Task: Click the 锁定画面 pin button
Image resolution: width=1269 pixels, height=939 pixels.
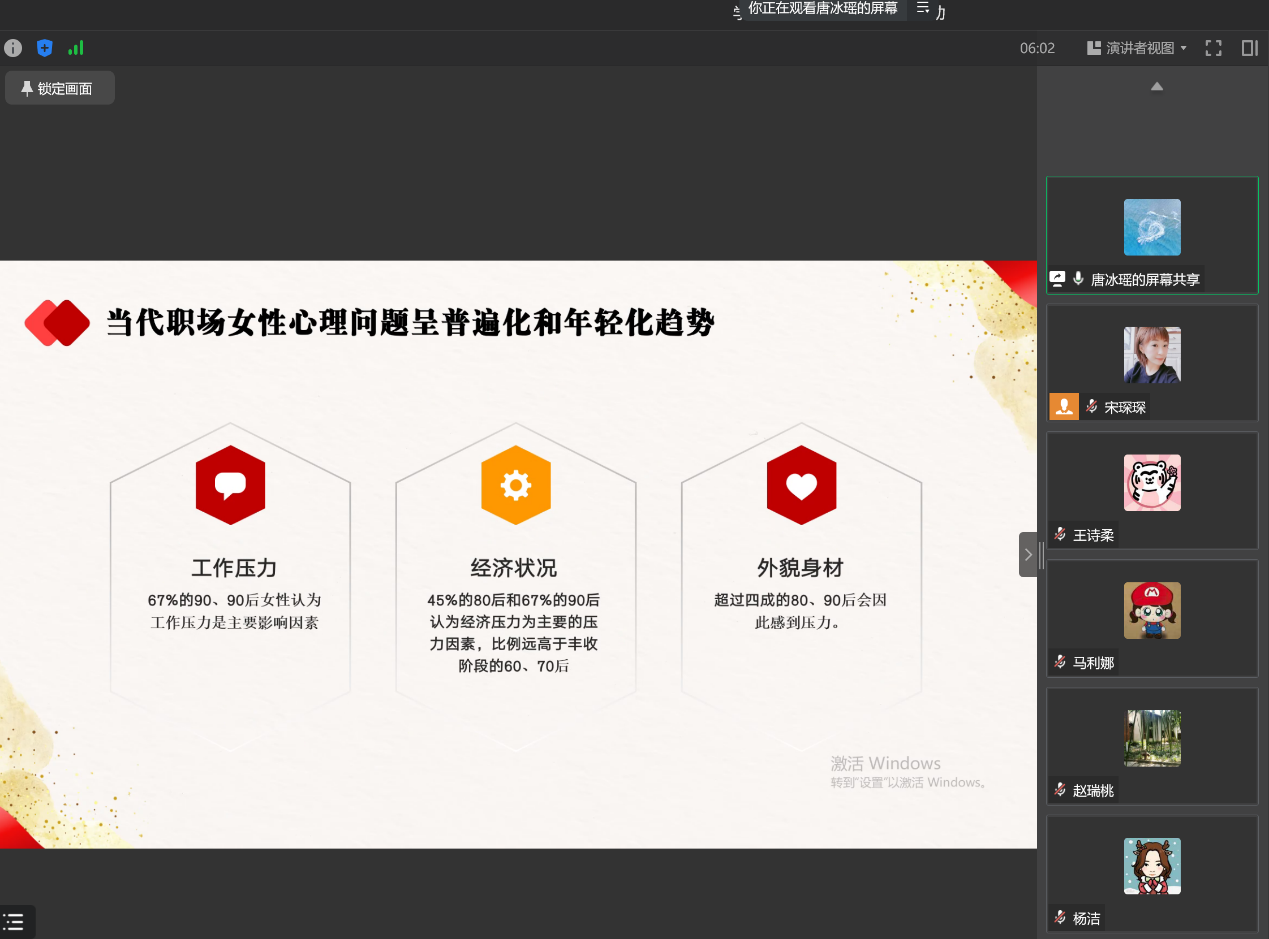Action: coord(59,89)
